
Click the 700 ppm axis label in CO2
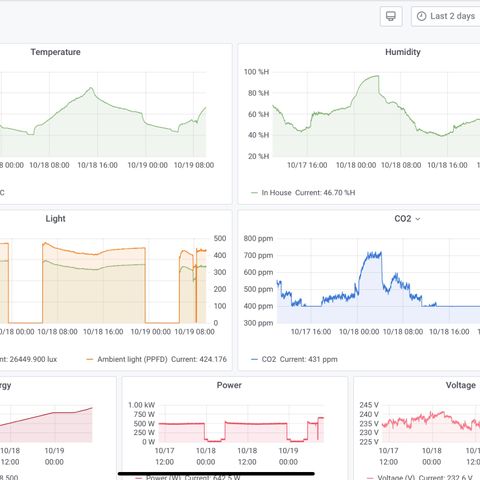[x=258, y=255]
